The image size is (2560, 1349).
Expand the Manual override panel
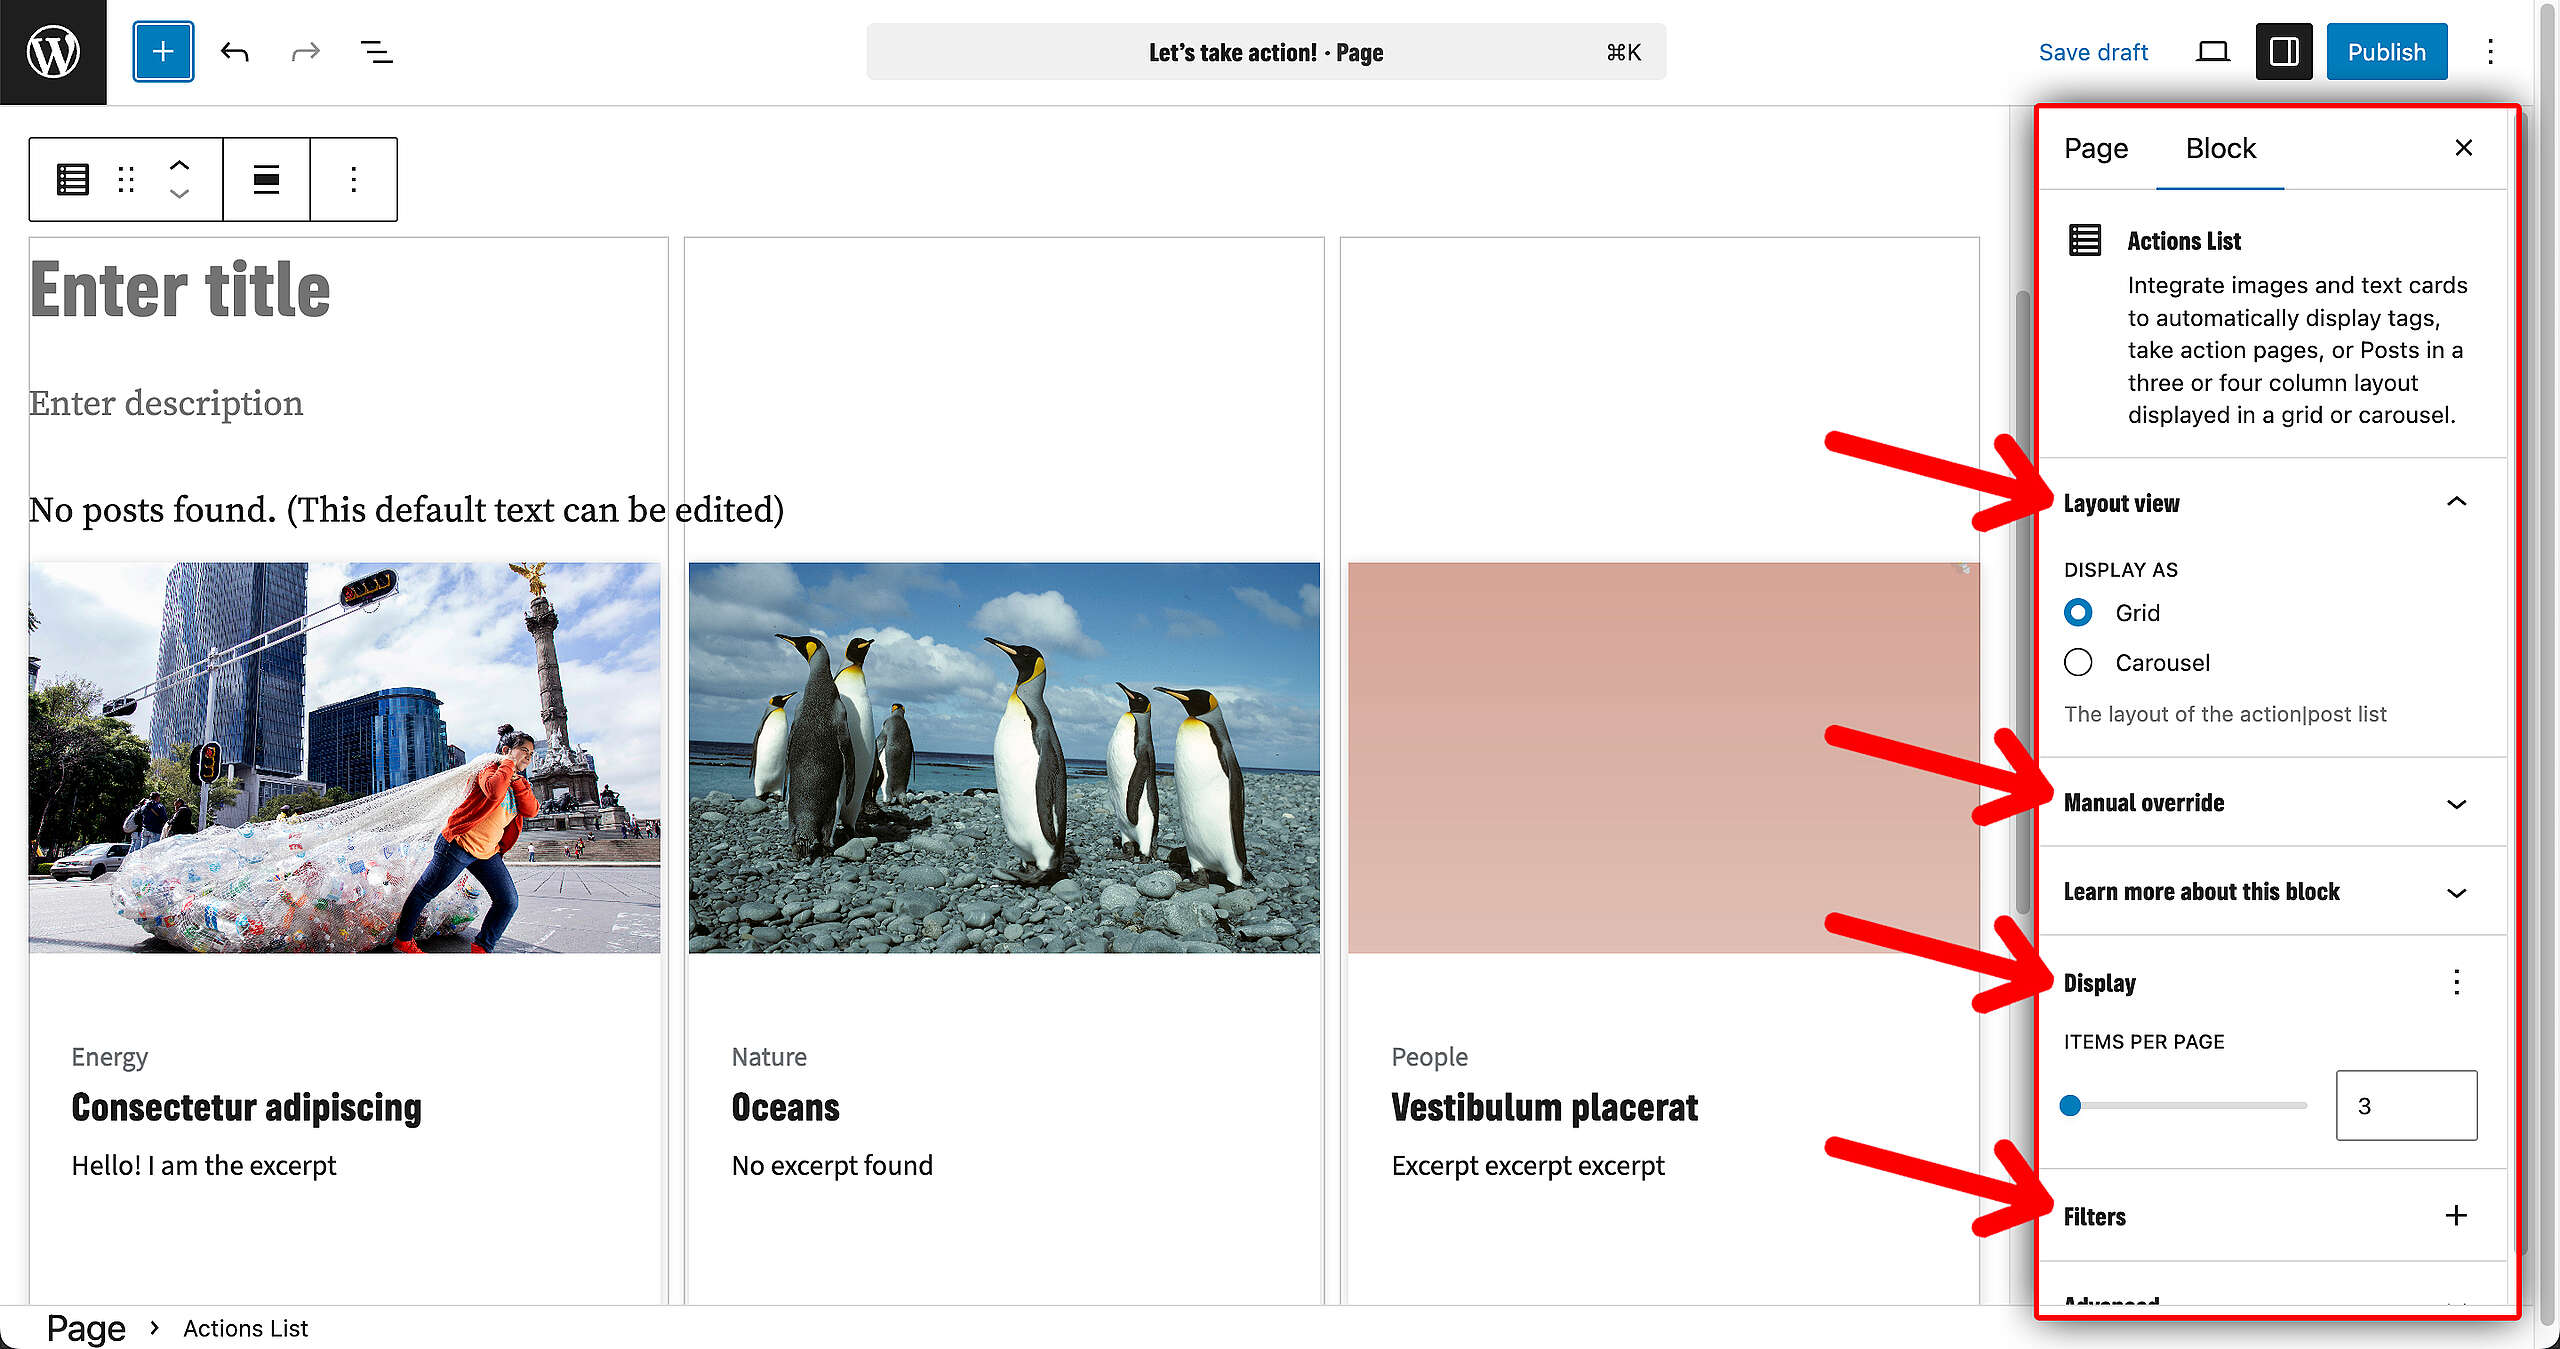point(2272,803)
